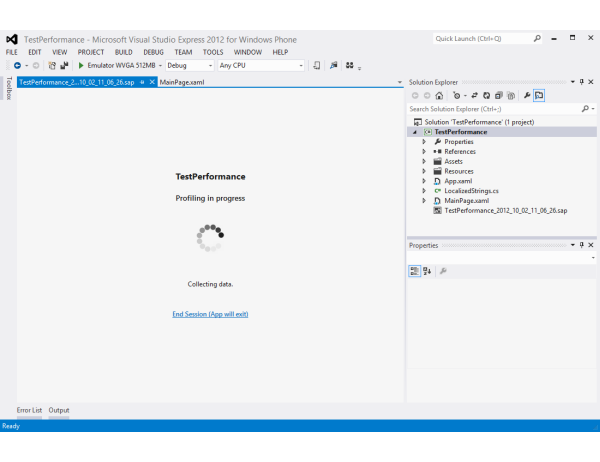Toggle auto-hide pin on Properties panel

(582, 245)
